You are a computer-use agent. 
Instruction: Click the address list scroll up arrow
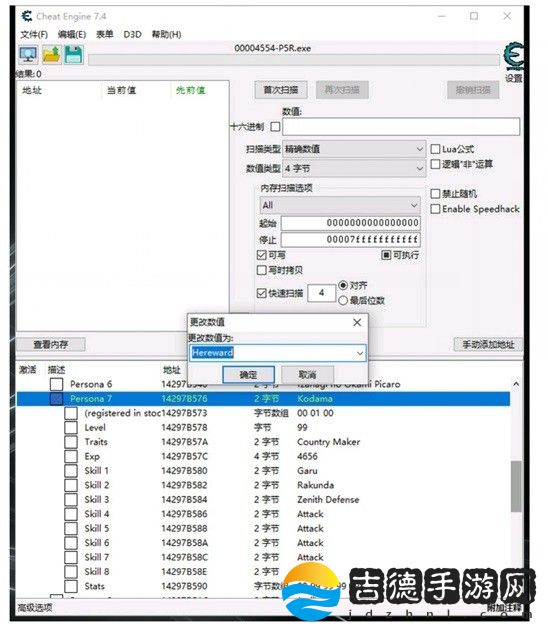pyautogui.click(x=516, y=384)
